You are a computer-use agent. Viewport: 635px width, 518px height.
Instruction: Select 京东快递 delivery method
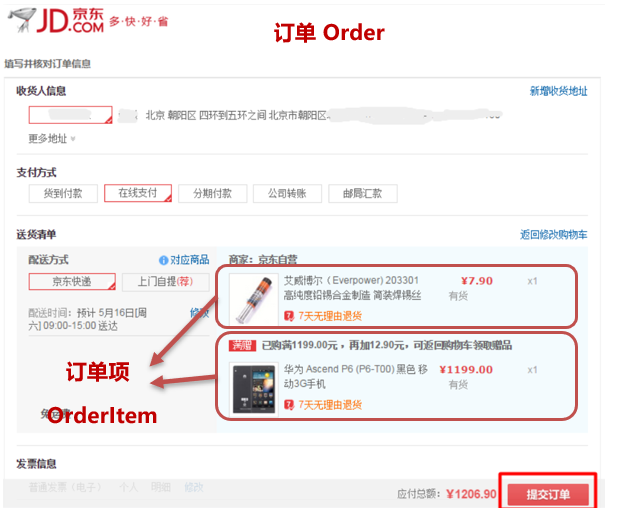point(72,282)
